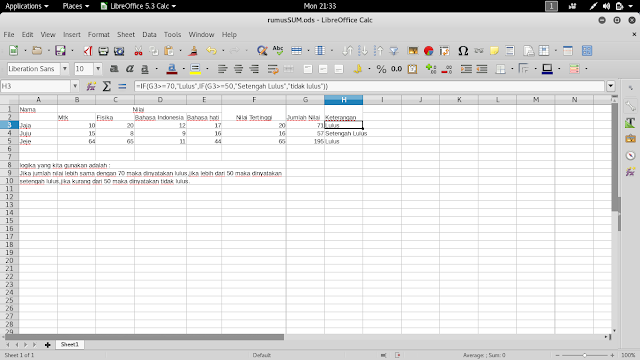The height and width of the screenshot is (360, 640).
Task: Open the Data menu
Action: (149, 35)
